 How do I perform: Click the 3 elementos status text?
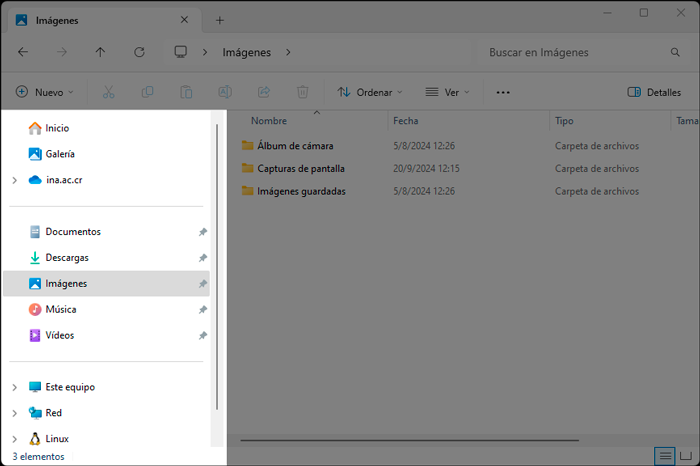tap(38, 457)
